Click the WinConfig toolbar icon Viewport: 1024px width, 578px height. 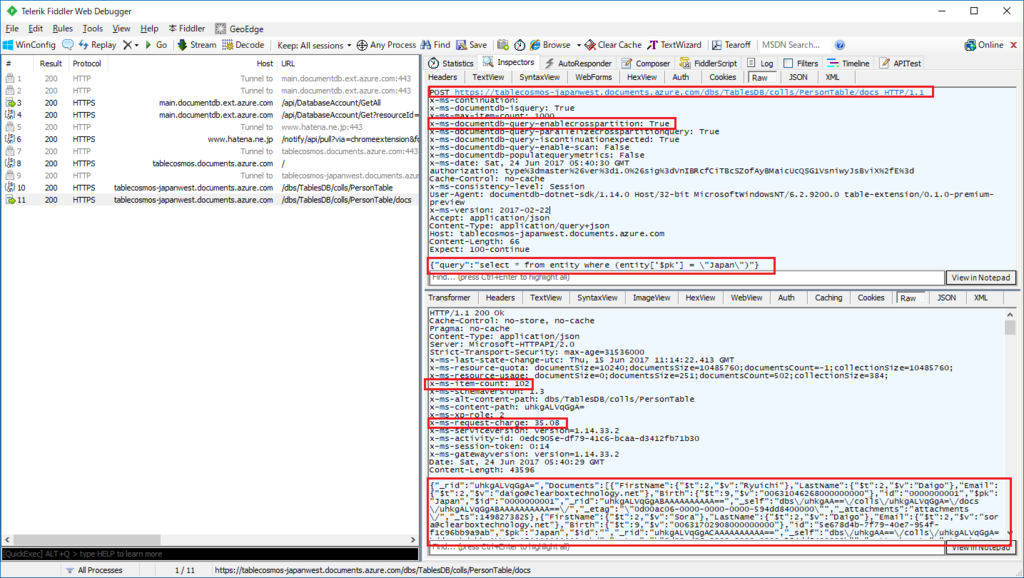click(29, 45)
